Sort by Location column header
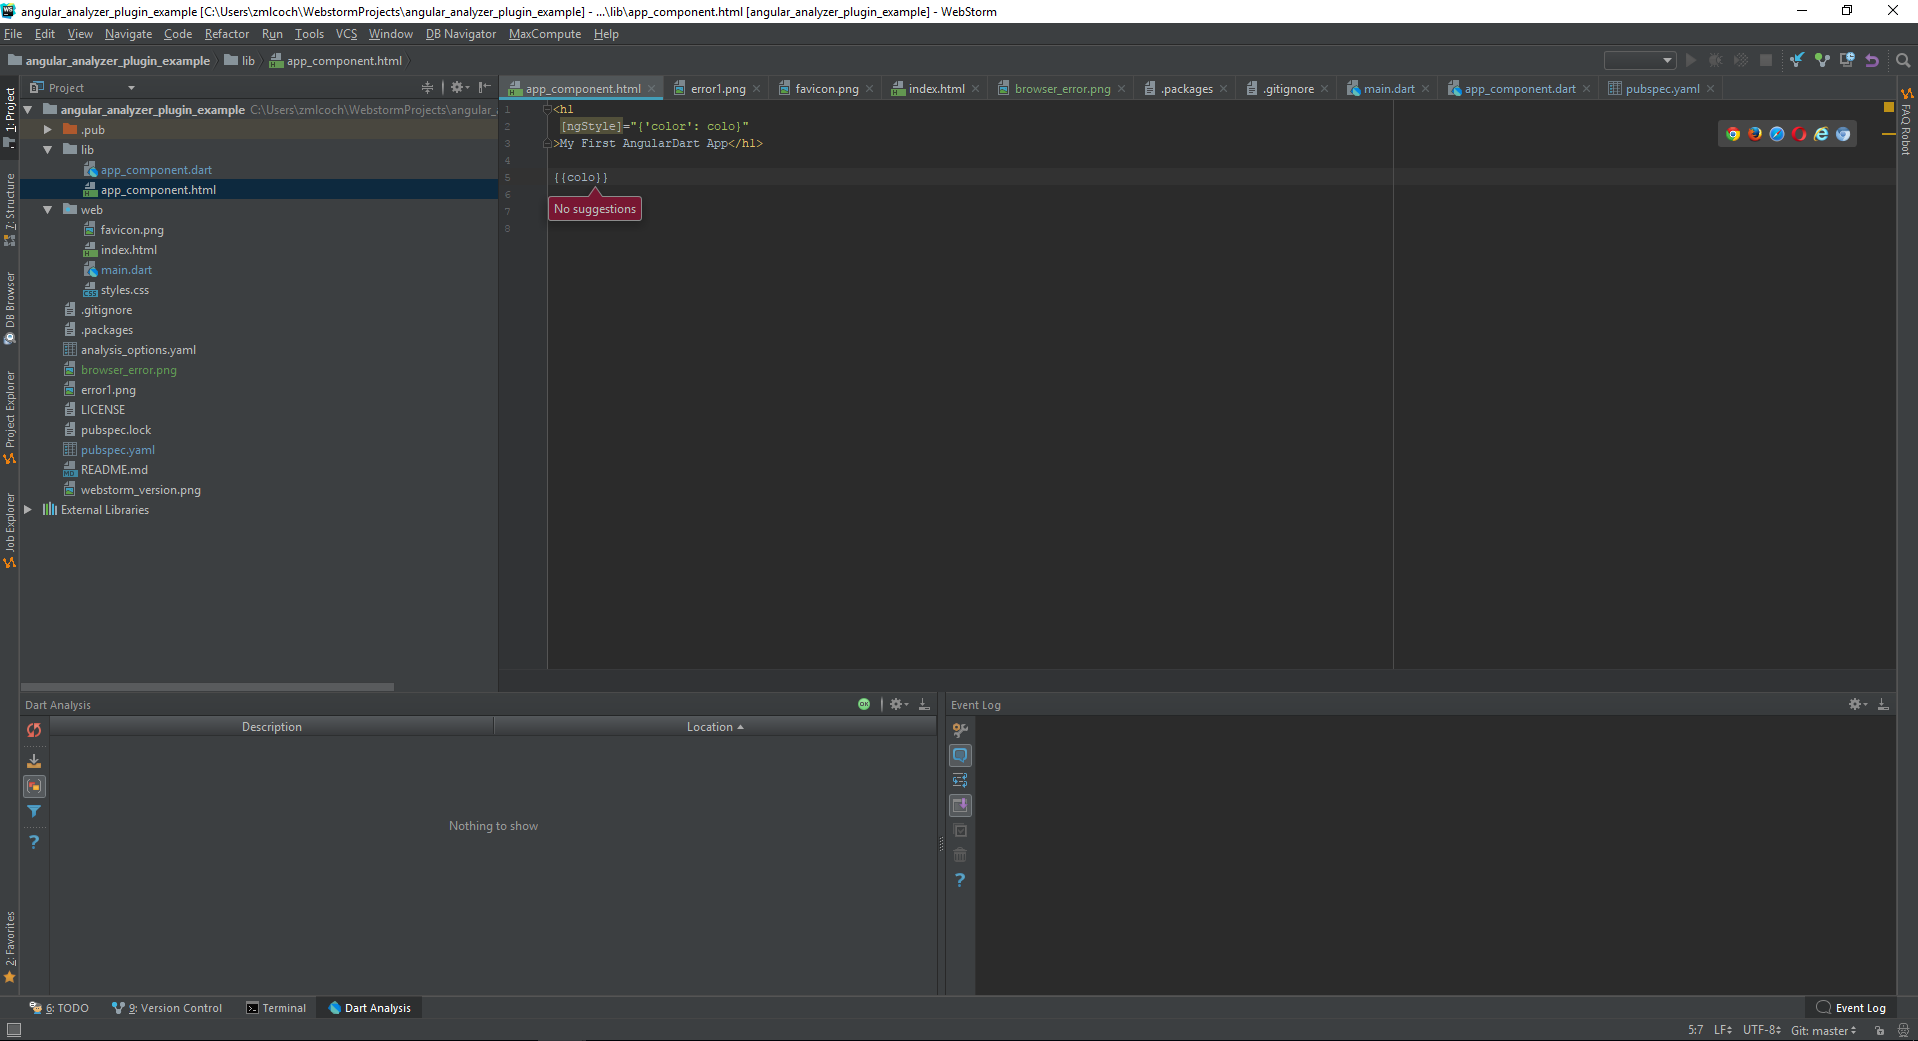Viewport: 1918px width, 1041px height. (715, 727)
